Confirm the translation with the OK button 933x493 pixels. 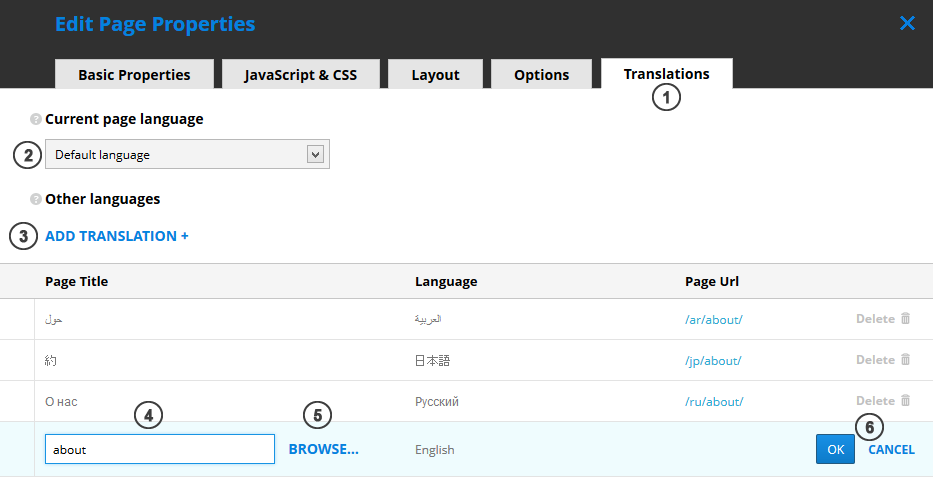coord(835,449)
